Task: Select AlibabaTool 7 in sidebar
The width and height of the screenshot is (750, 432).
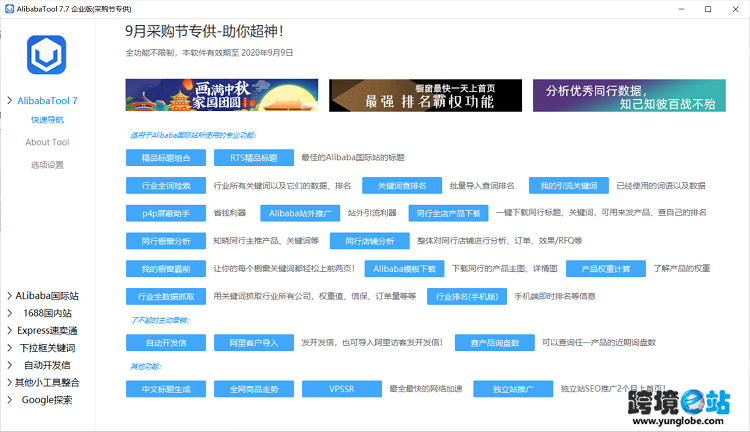Action: [47, 100]
